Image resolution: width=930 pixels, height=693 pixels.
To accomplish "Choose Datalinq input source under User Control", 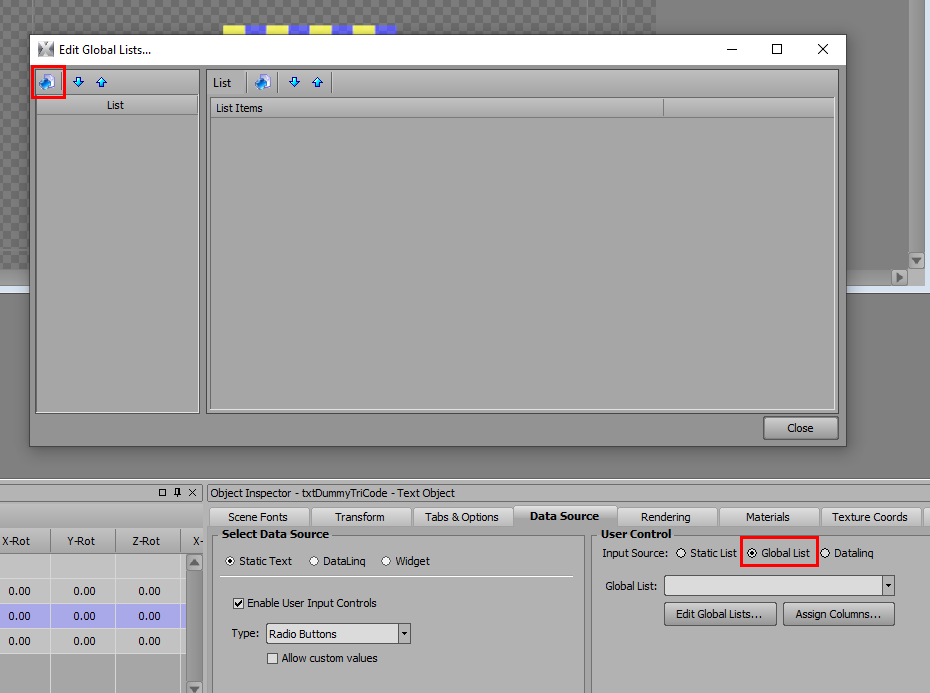I will (825, 553).
